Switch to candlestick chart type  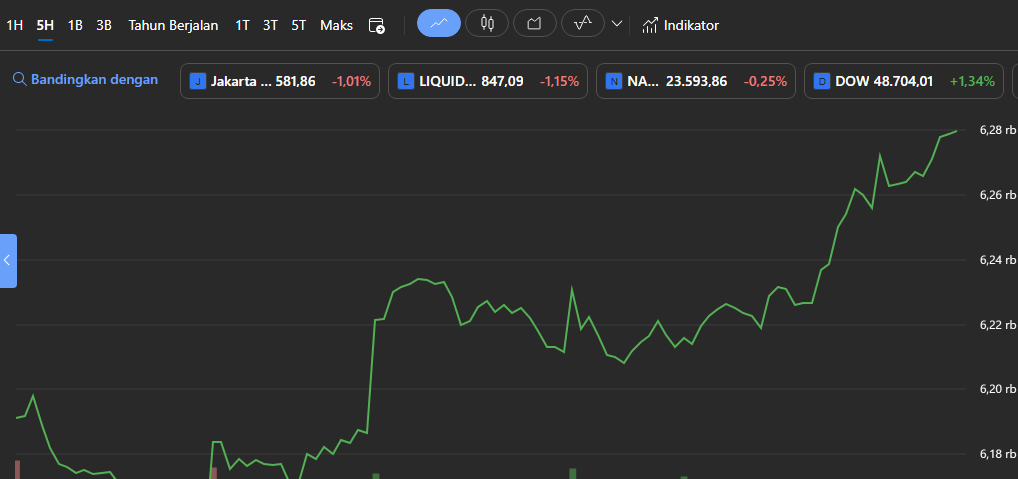[x=487, y=23]
